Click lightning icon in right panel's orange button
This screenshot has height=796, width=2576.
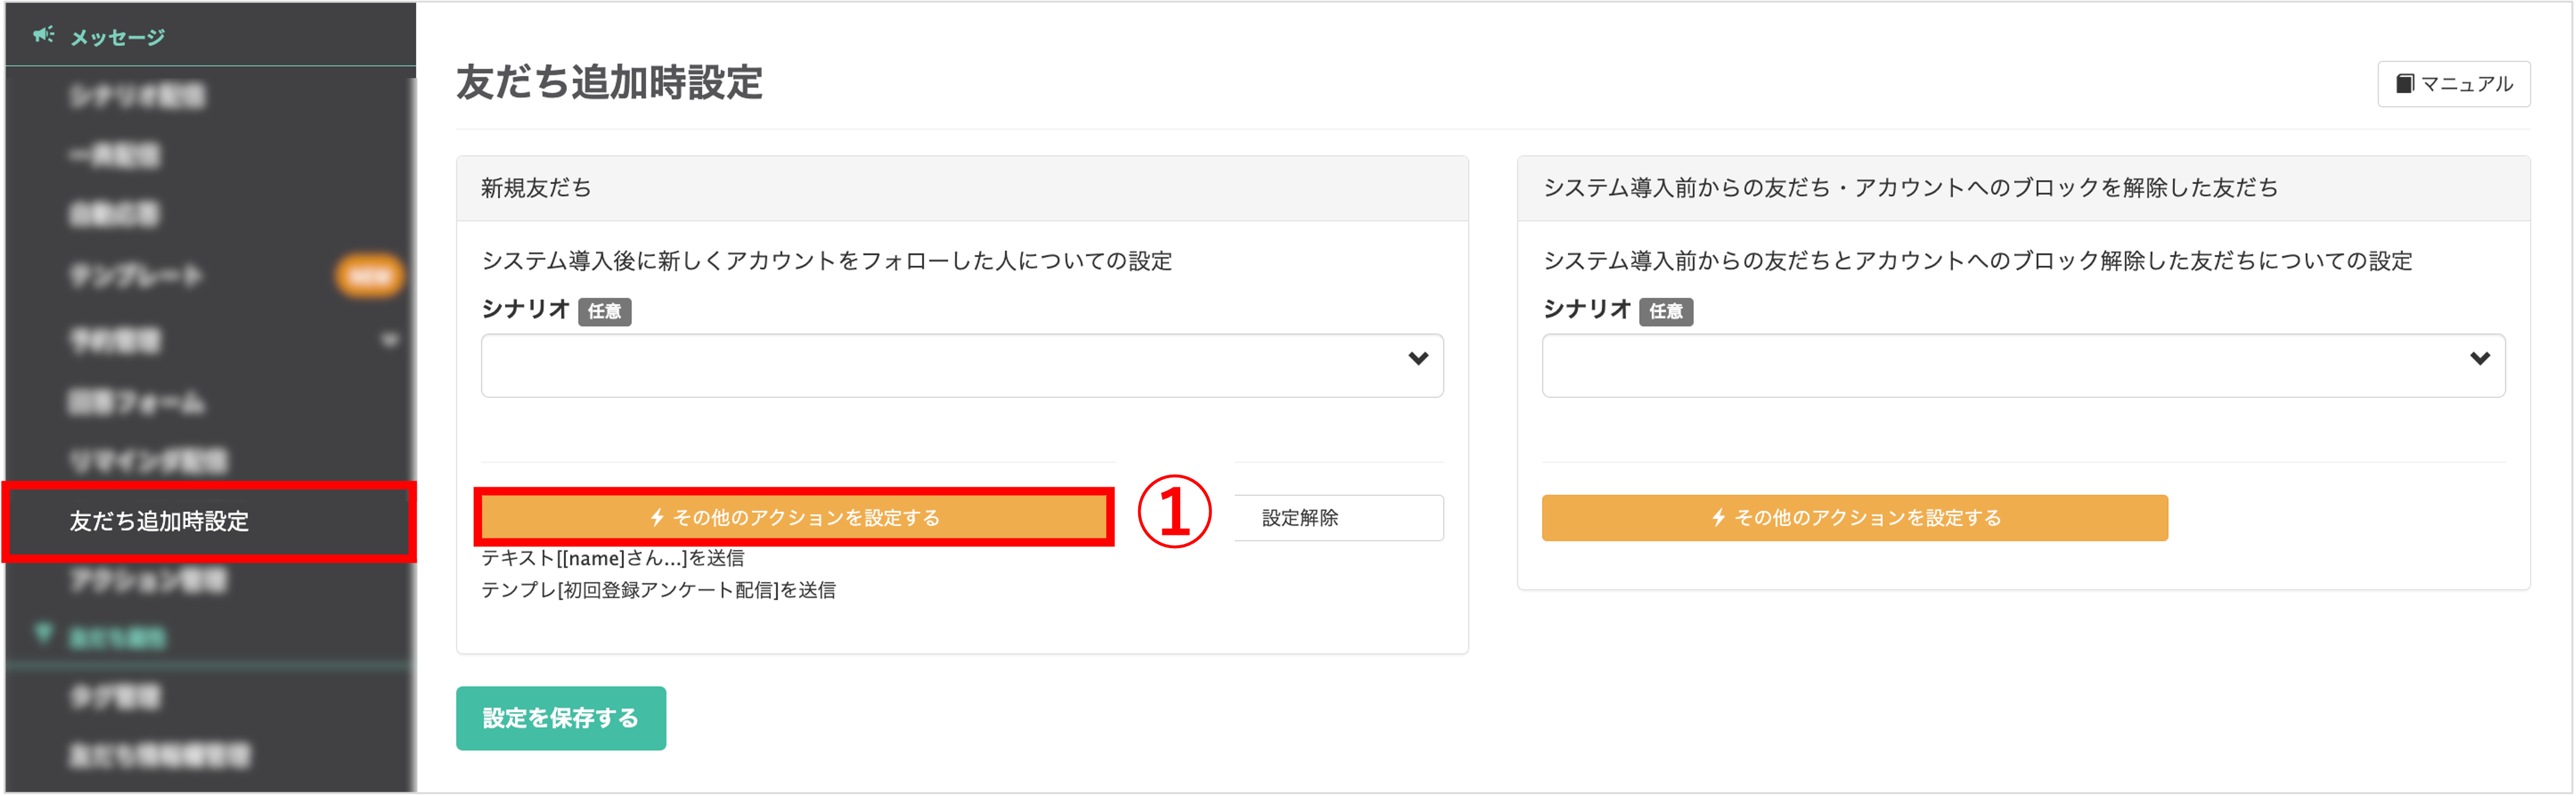pyautogui.click(x=1718, y=518)
